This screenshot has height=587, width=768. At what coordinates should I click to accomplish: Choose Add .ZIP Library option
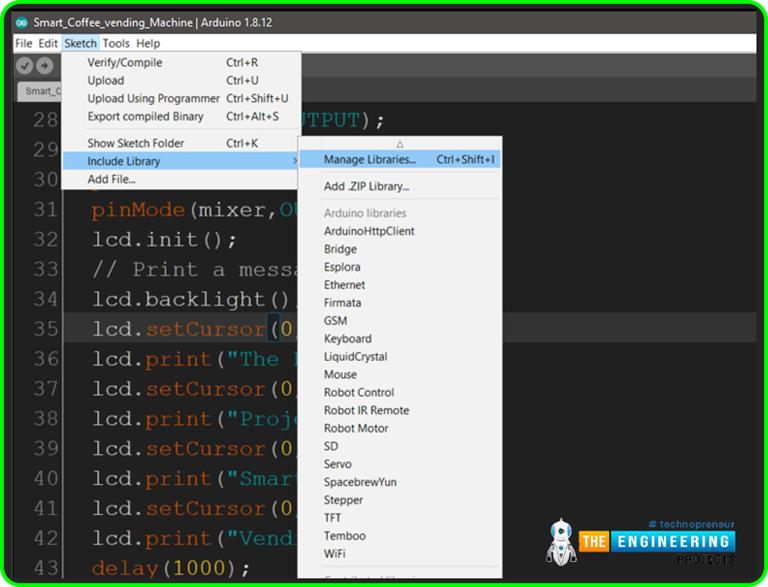pyautogui.click(x=366, y=187)
